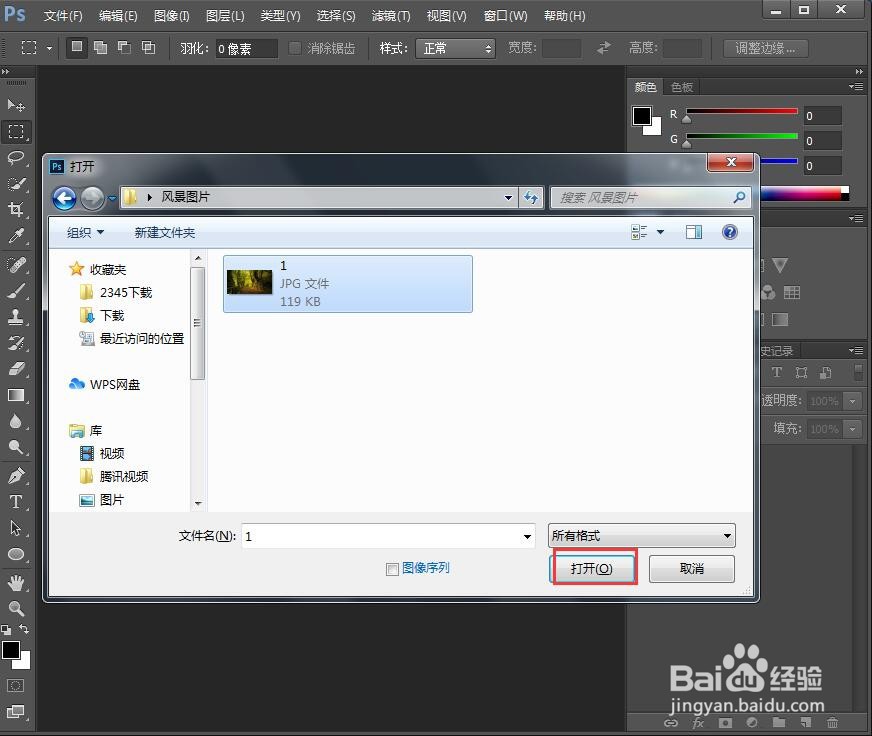Select the Crop tool
The width and height of the screenshot is (872, 736).
coord(16,210)
